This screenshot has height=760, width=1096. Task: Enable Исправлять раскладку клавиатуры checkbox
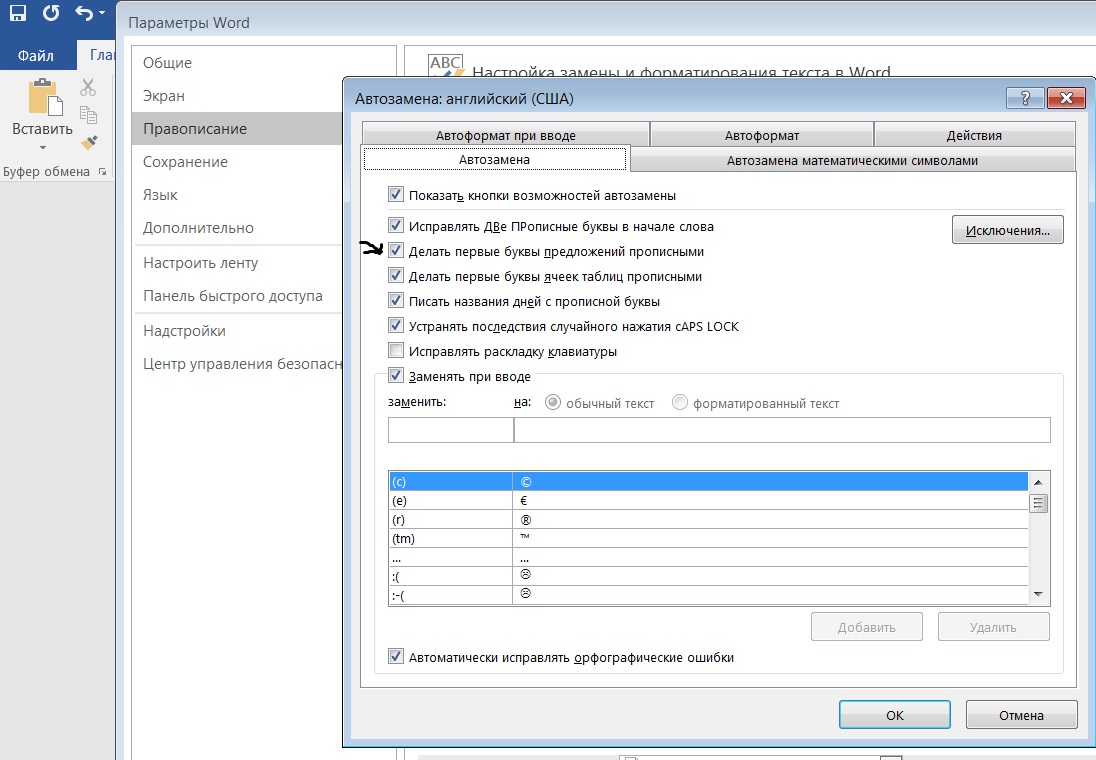396,350
